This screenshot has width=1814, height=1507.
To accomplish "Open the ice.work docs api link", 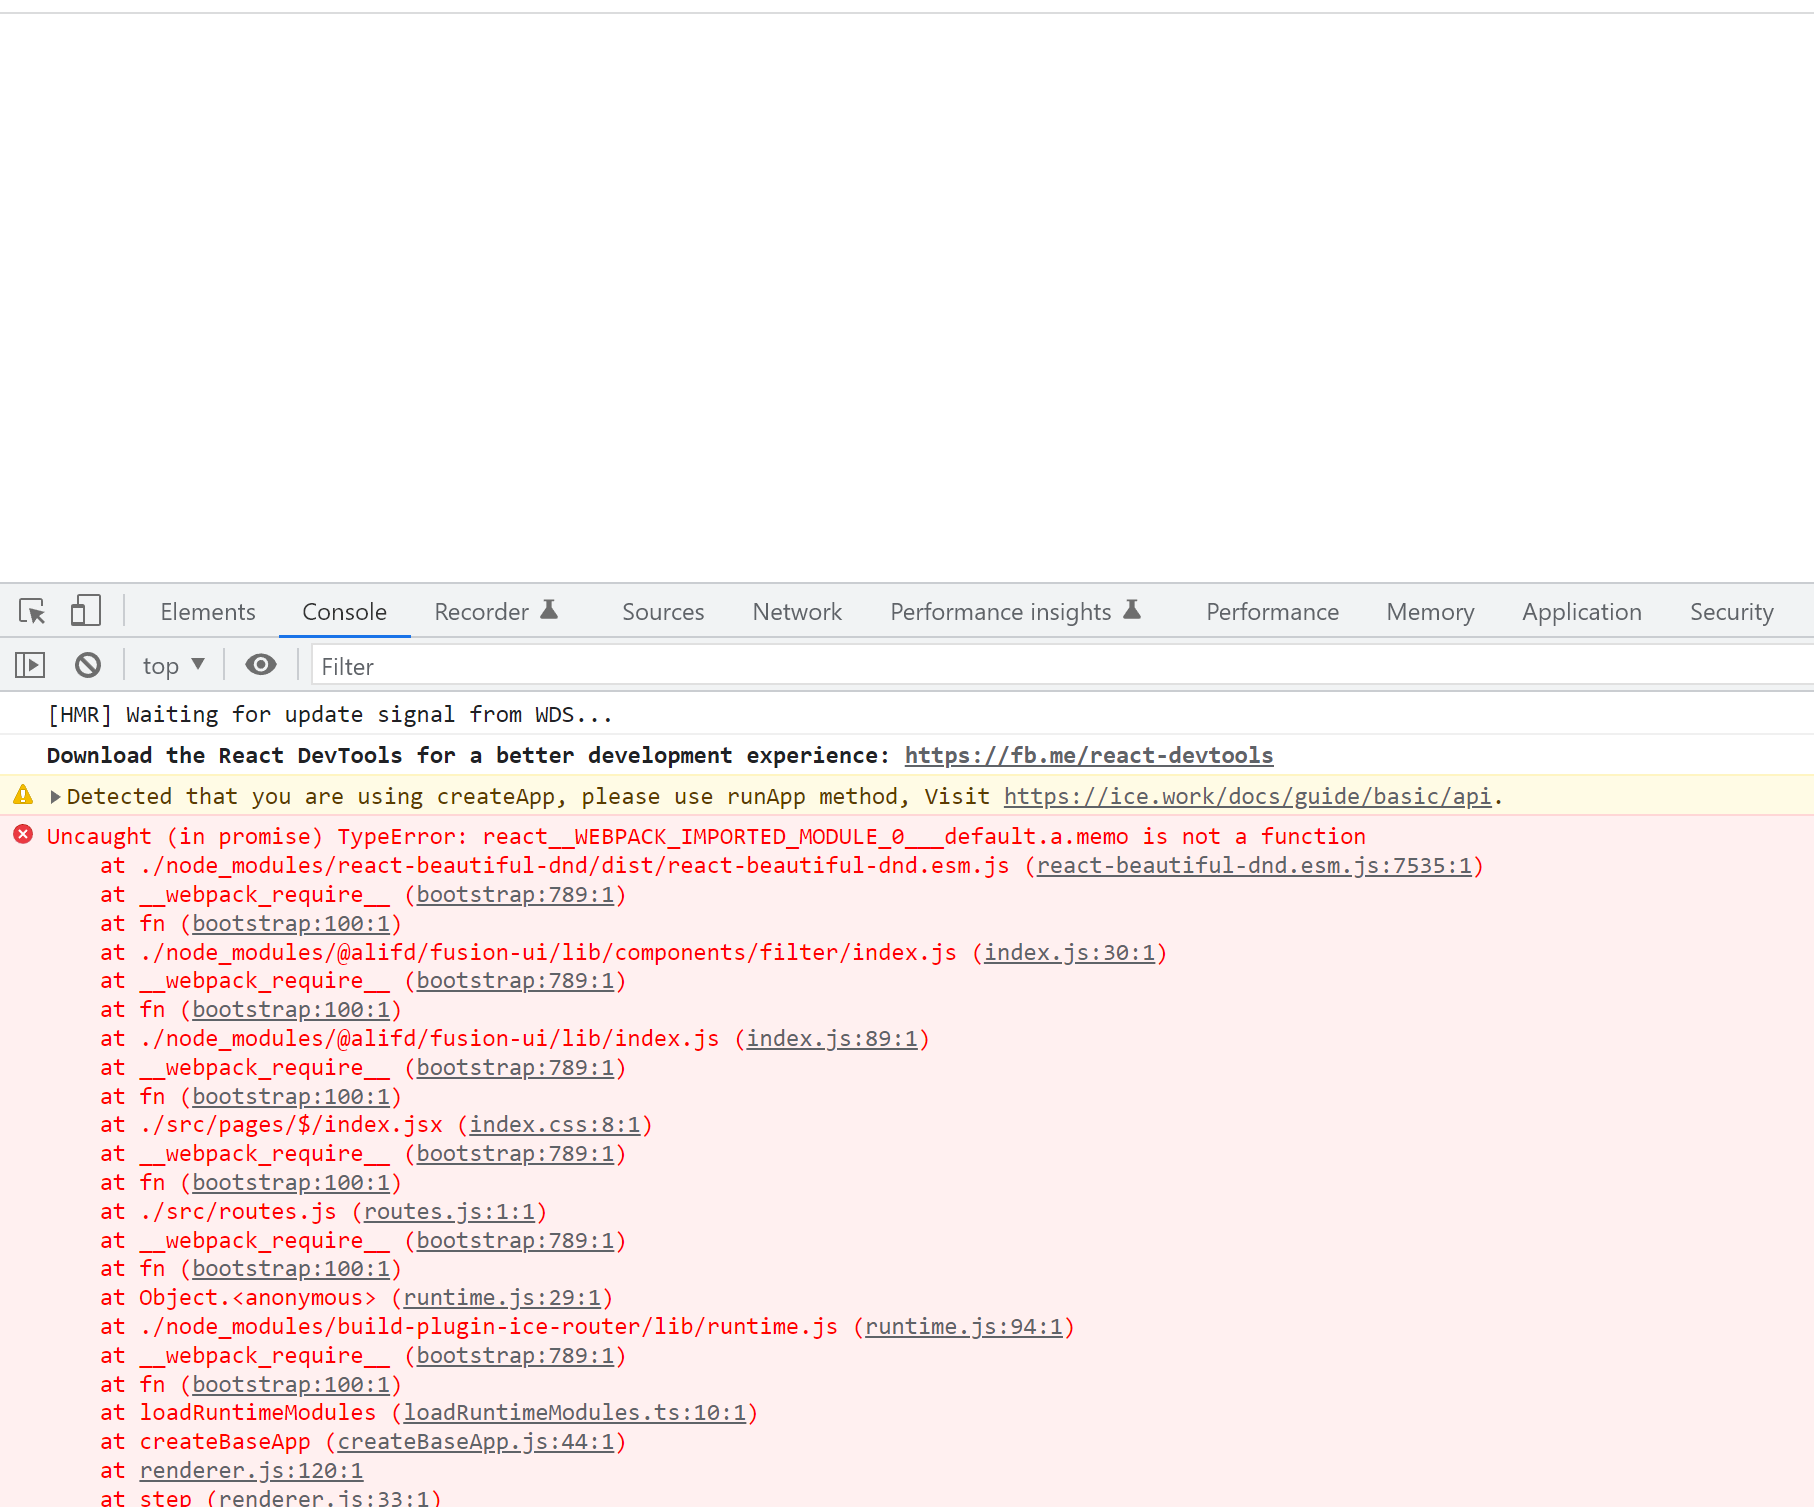I will (x=1247, y=797).
